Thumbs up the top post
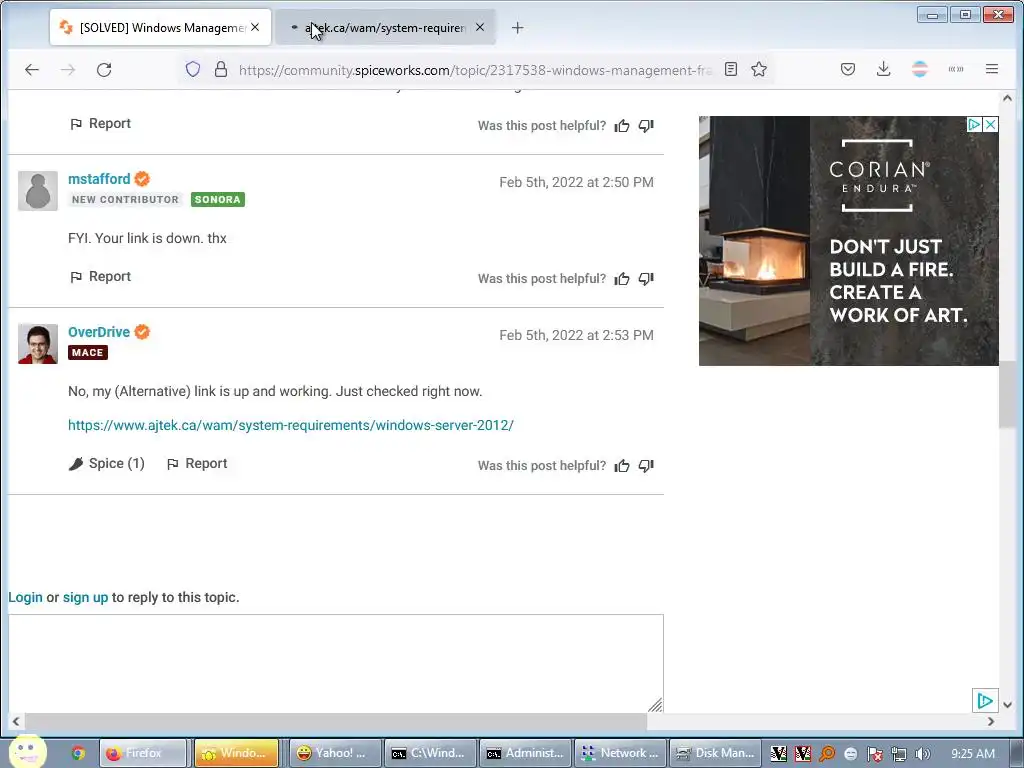The height and width of the screenshot is (768, 1024). (622, 125)
